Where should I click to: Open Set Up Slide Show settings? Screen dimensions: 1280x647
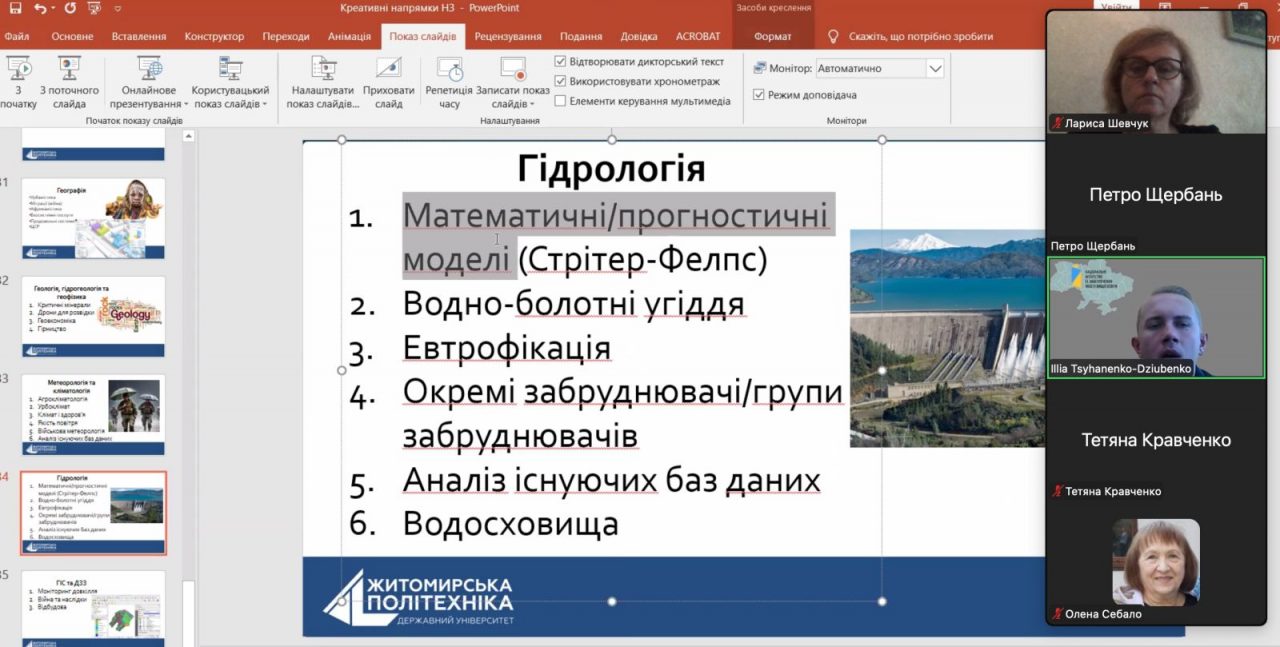click(x=323, y=70)
